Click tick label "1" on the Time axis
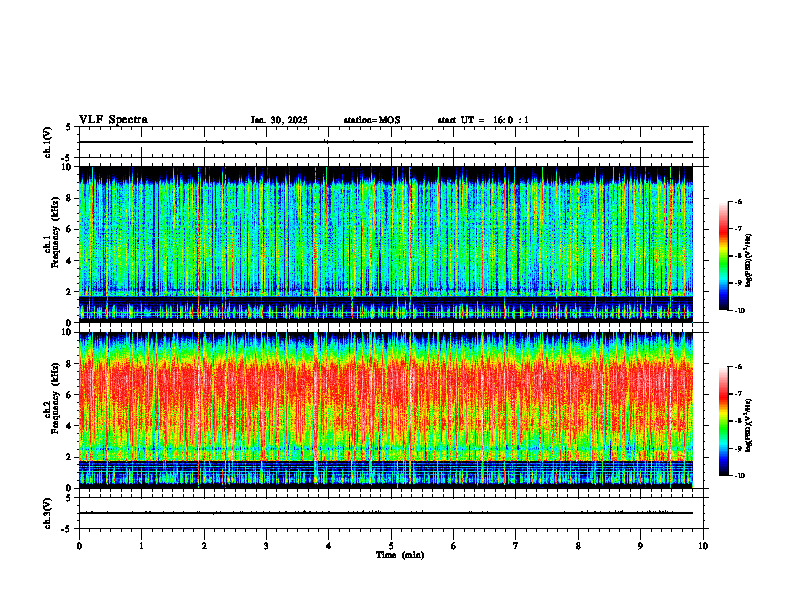 click(x=142, y=546)
